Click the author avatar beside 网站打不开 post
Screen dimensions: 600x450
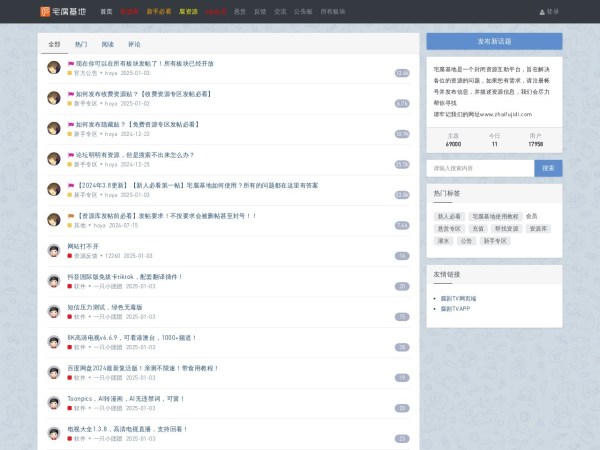[54, 250]
